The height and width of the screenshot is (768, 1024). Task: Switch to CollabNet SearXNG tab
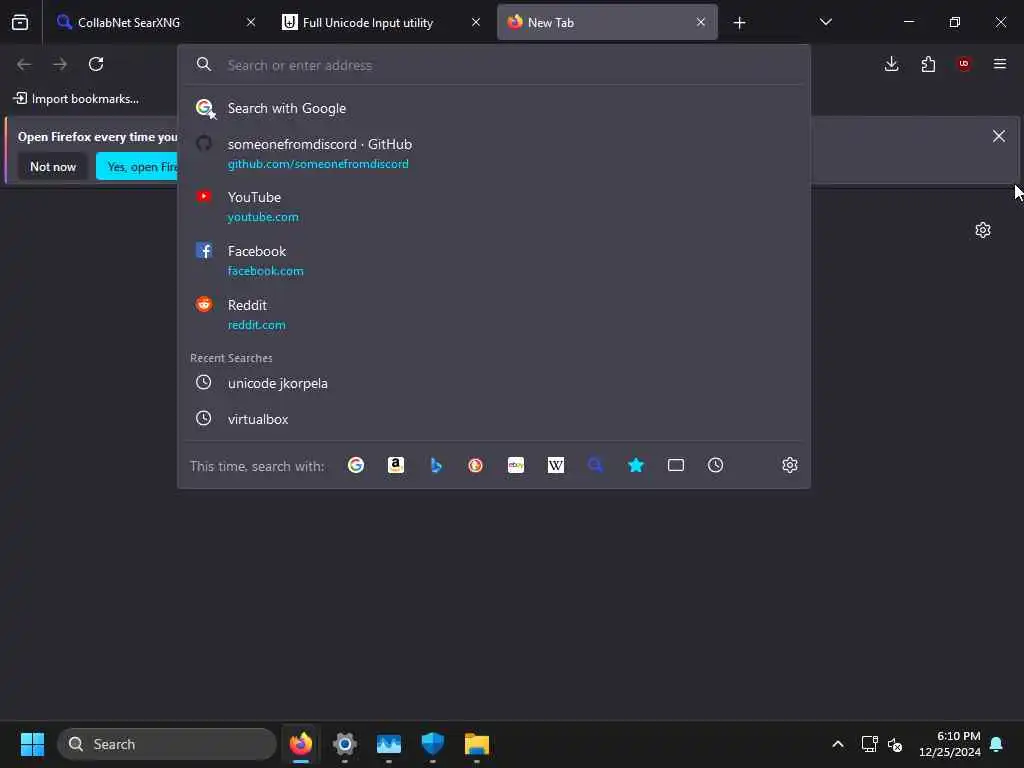tap(155, 22)
